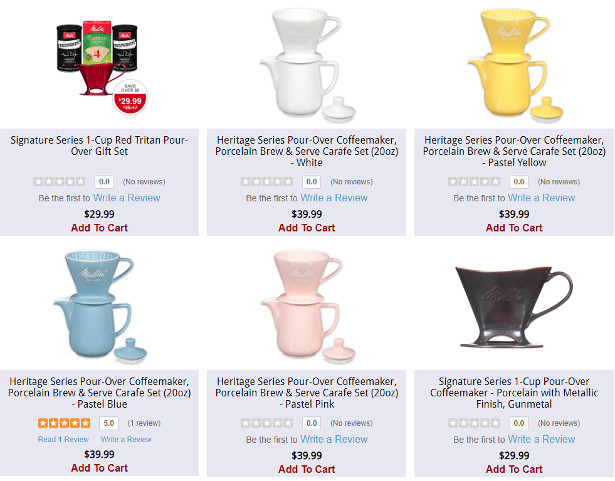Open the pastel yellow carafe set image
Image resolution: width=615 pixels, height=481 pixels.
point(515,64)
